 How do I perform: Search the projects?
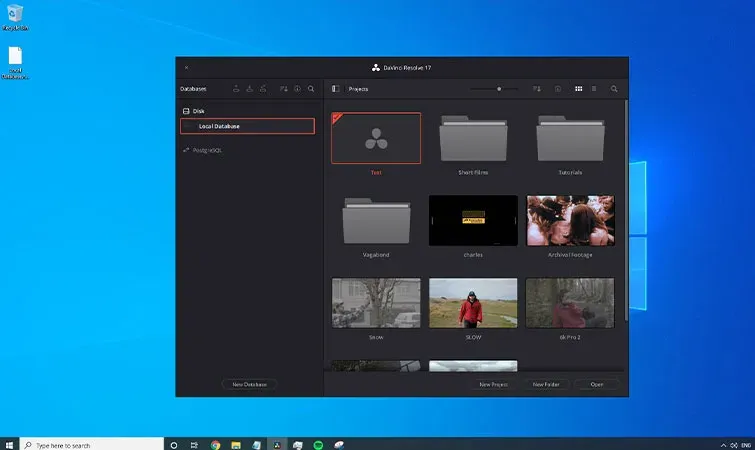coord(614,89)
